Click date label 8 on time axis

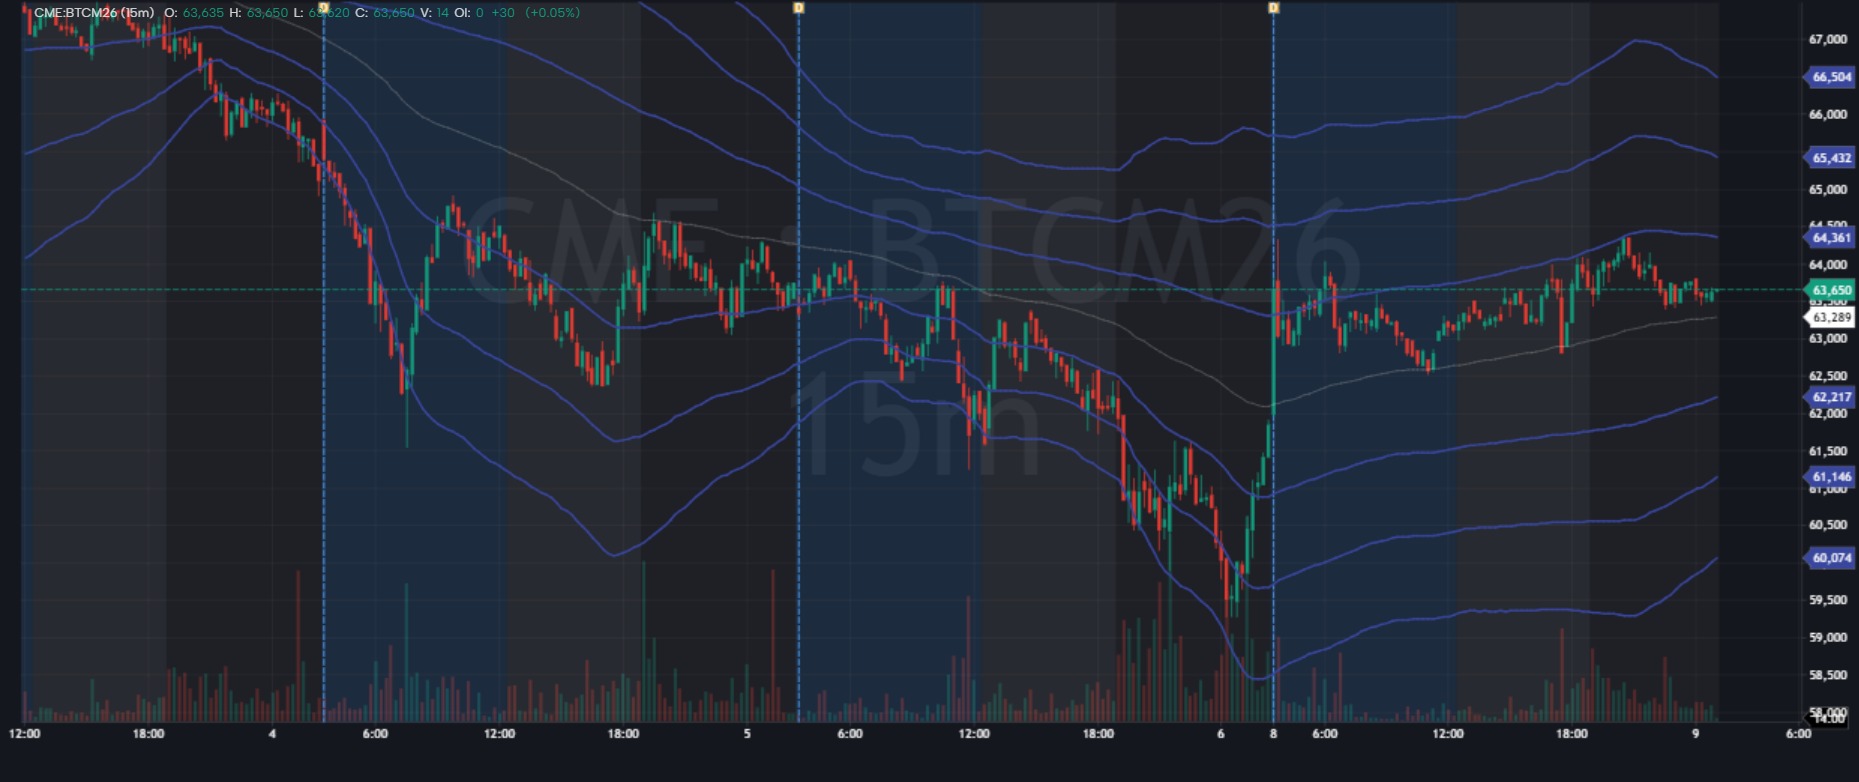(x=1273, y=734)
